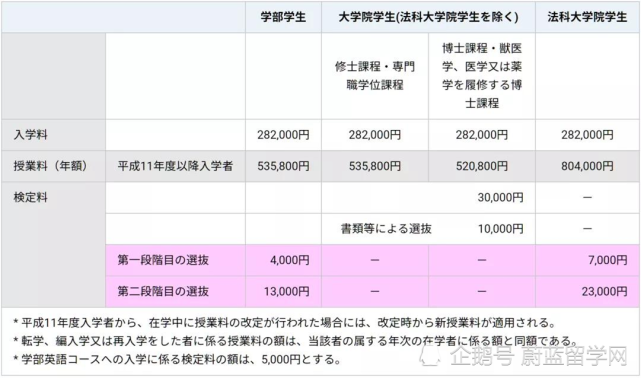Click the 大学院学生(法科大学院学生を除く) header
This screenshot has height=378, width=641.
(x=428, y=17)
